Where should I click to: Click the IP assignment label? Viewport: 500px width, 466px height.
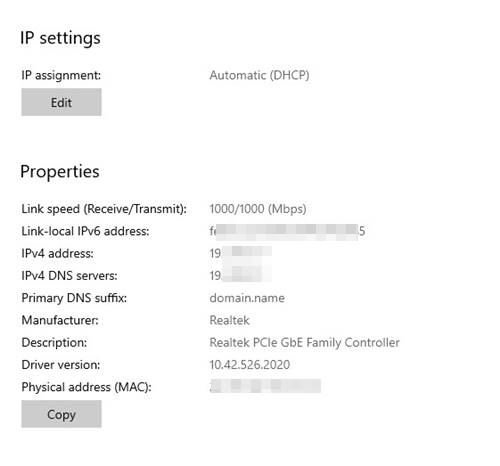click(61, 75)
